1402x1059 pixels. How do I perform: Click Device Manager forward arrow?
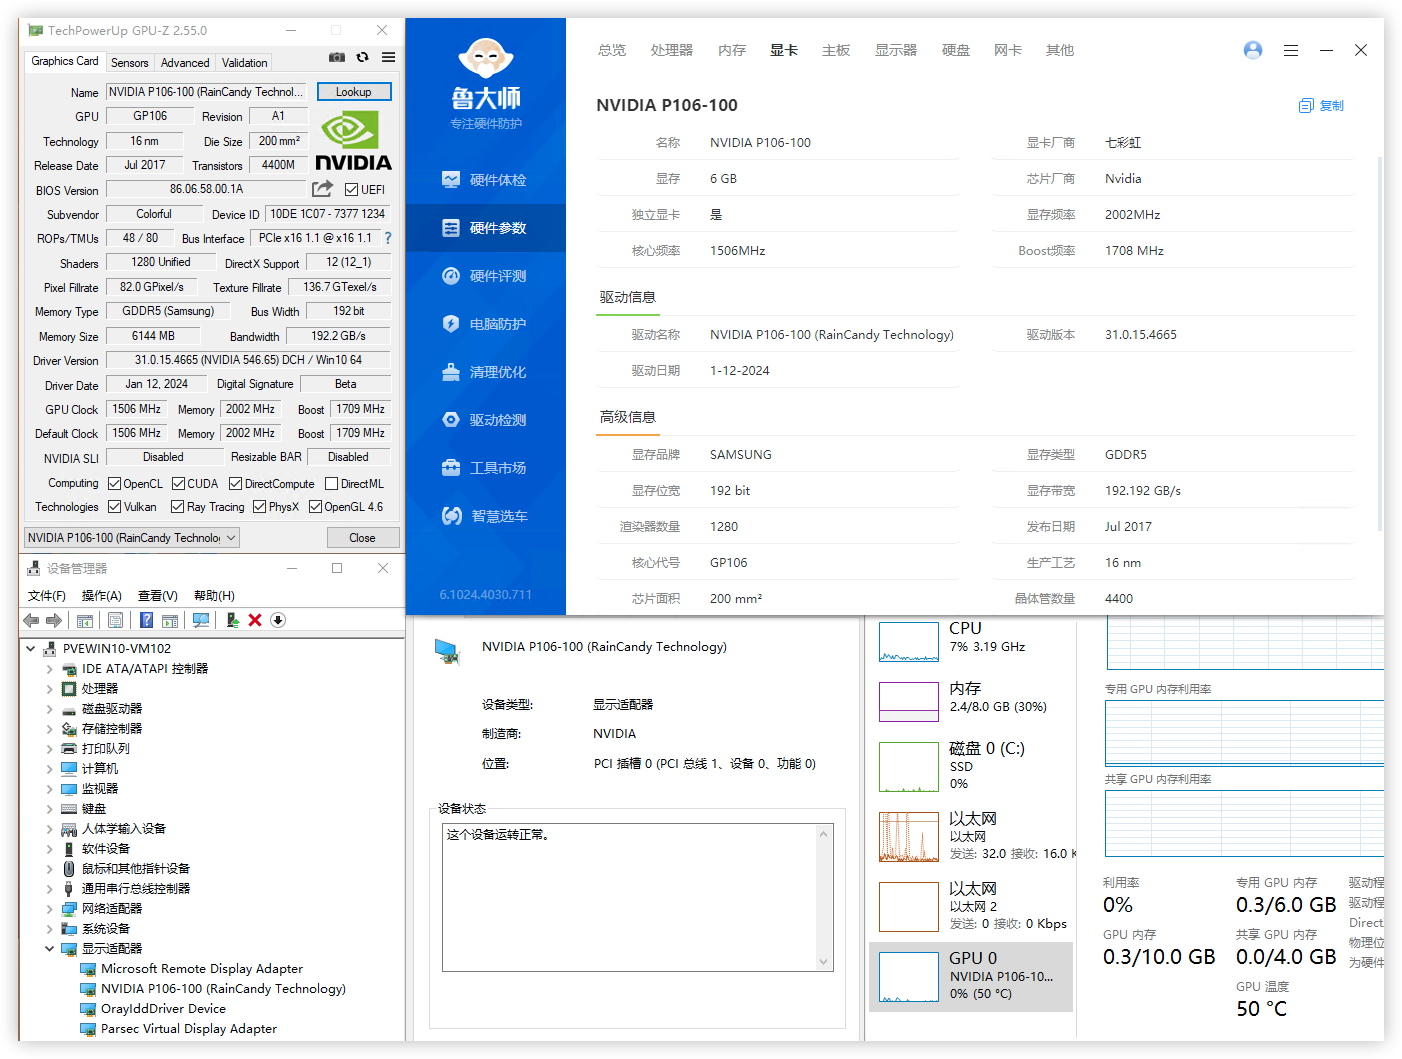click(x=54, y=620)
